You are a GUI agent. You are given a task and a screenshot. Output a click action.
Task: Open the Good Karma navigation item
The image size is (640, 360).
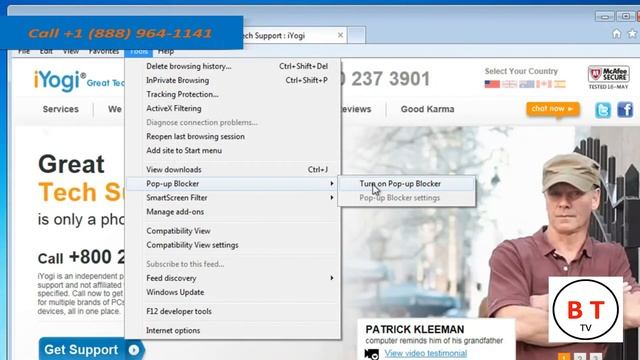click(x=427, y=109)
